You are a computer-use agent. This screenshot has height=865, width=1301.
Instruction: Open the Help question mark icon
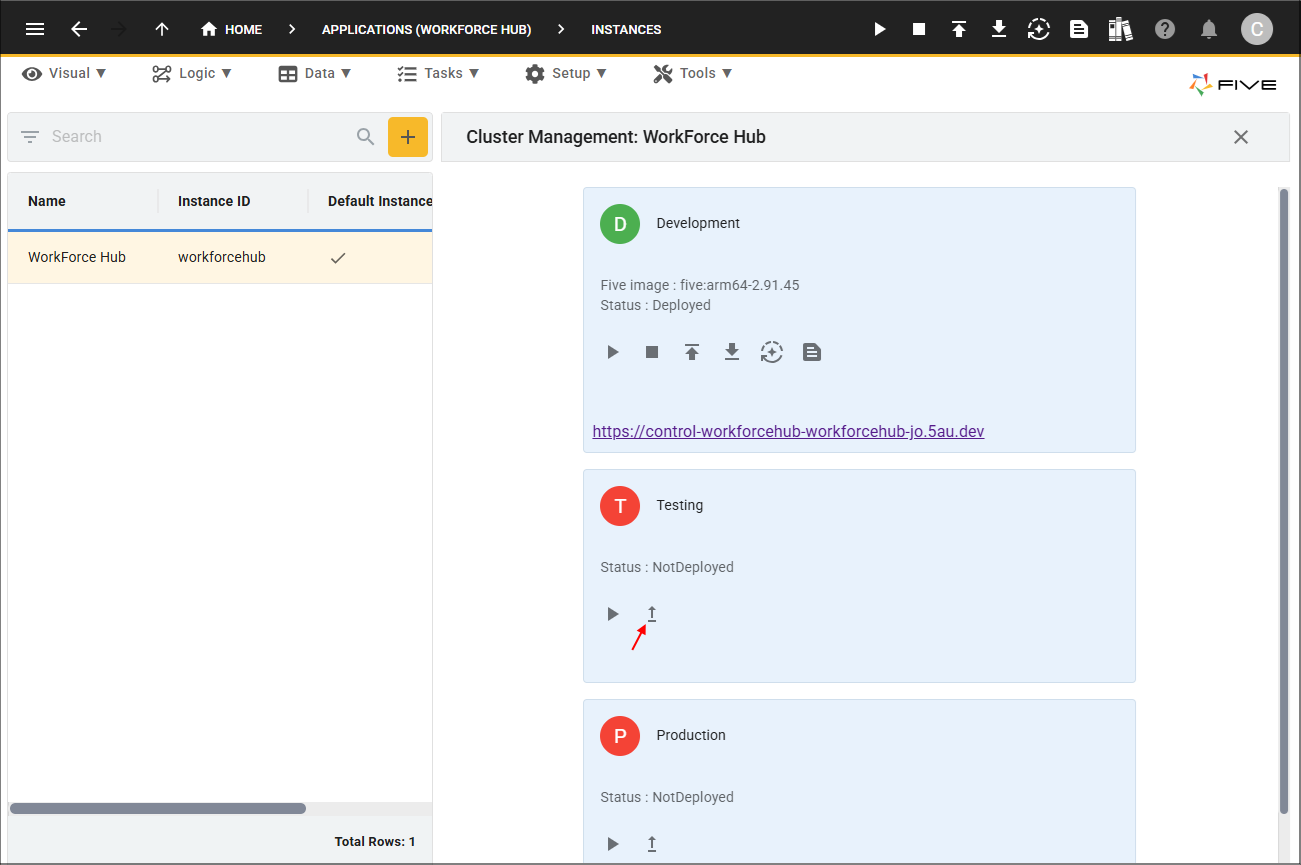point(1165,29)
